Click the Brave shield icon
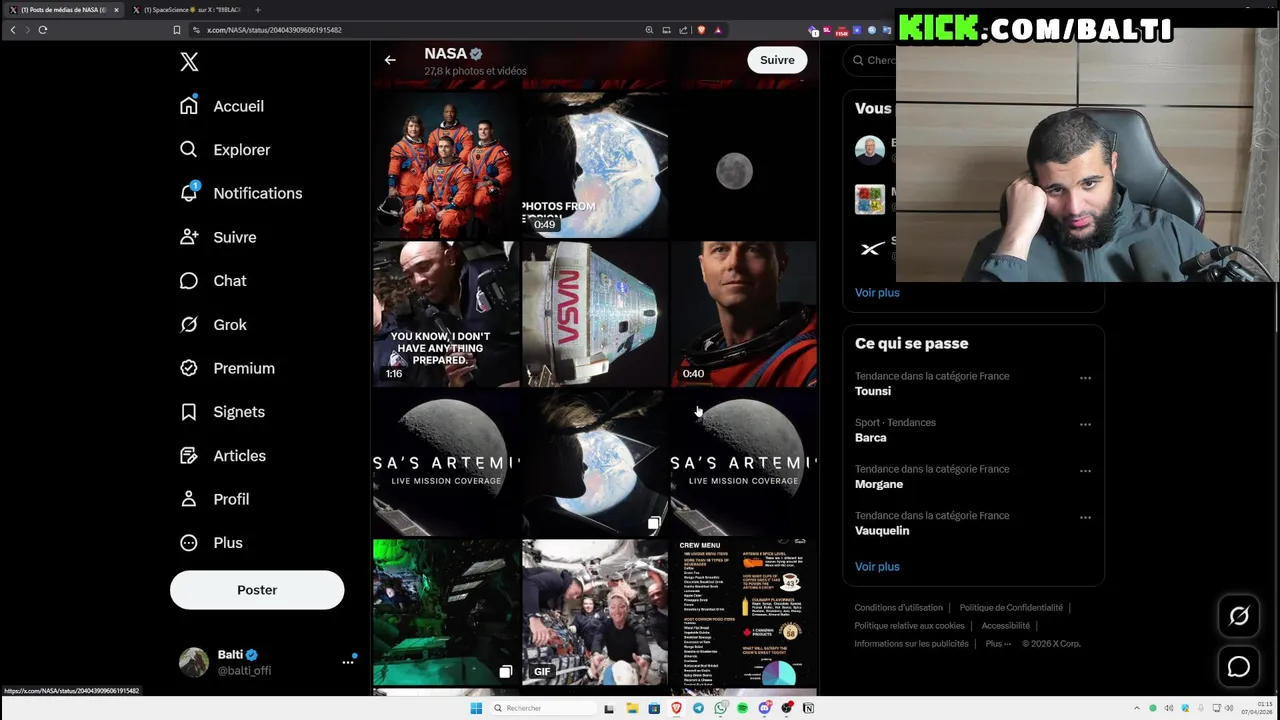This screenshot has height=720, width=1280. [x=701, y=30]
